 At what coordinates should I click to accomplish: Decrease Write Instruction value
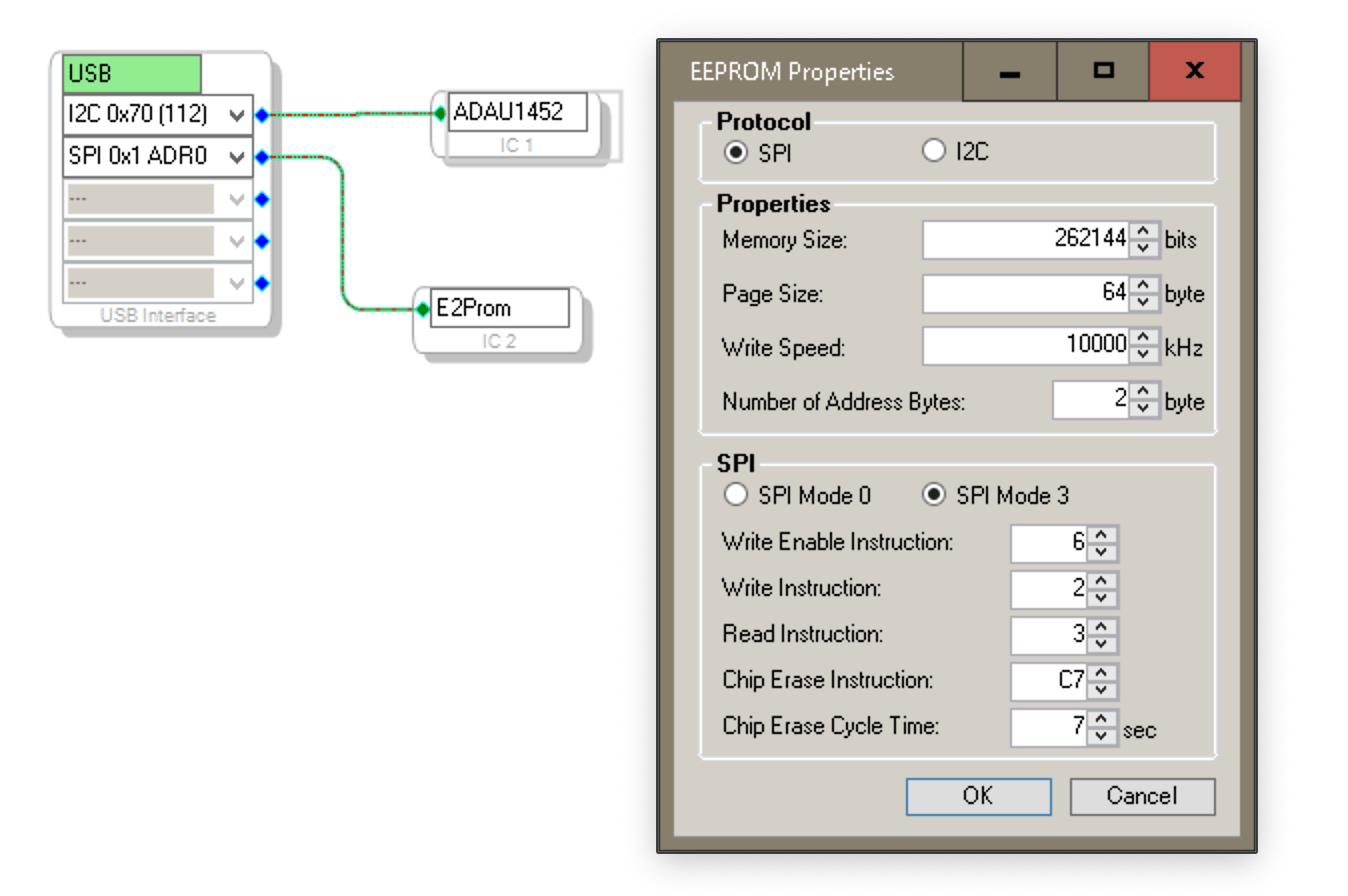[1102, 598]
